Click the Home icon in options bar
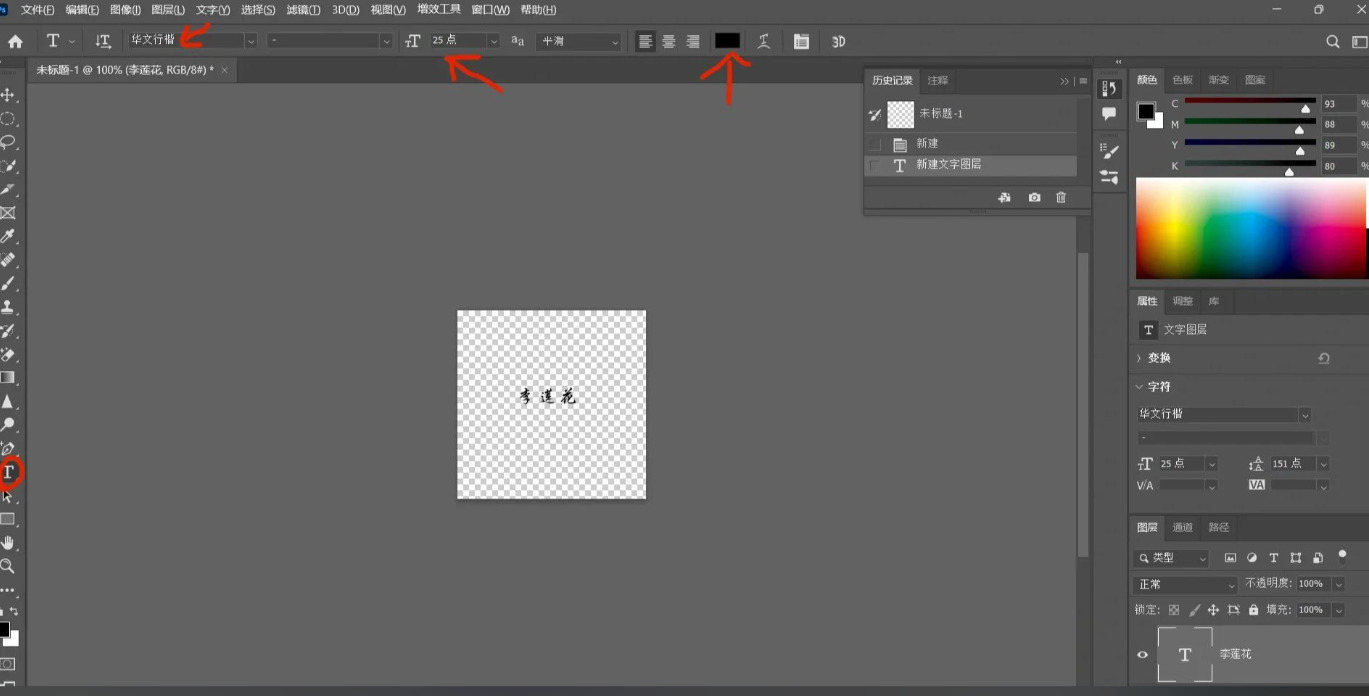Image resolution: width=1369 pixels, height=696 pixels. (x=15, y=41)
